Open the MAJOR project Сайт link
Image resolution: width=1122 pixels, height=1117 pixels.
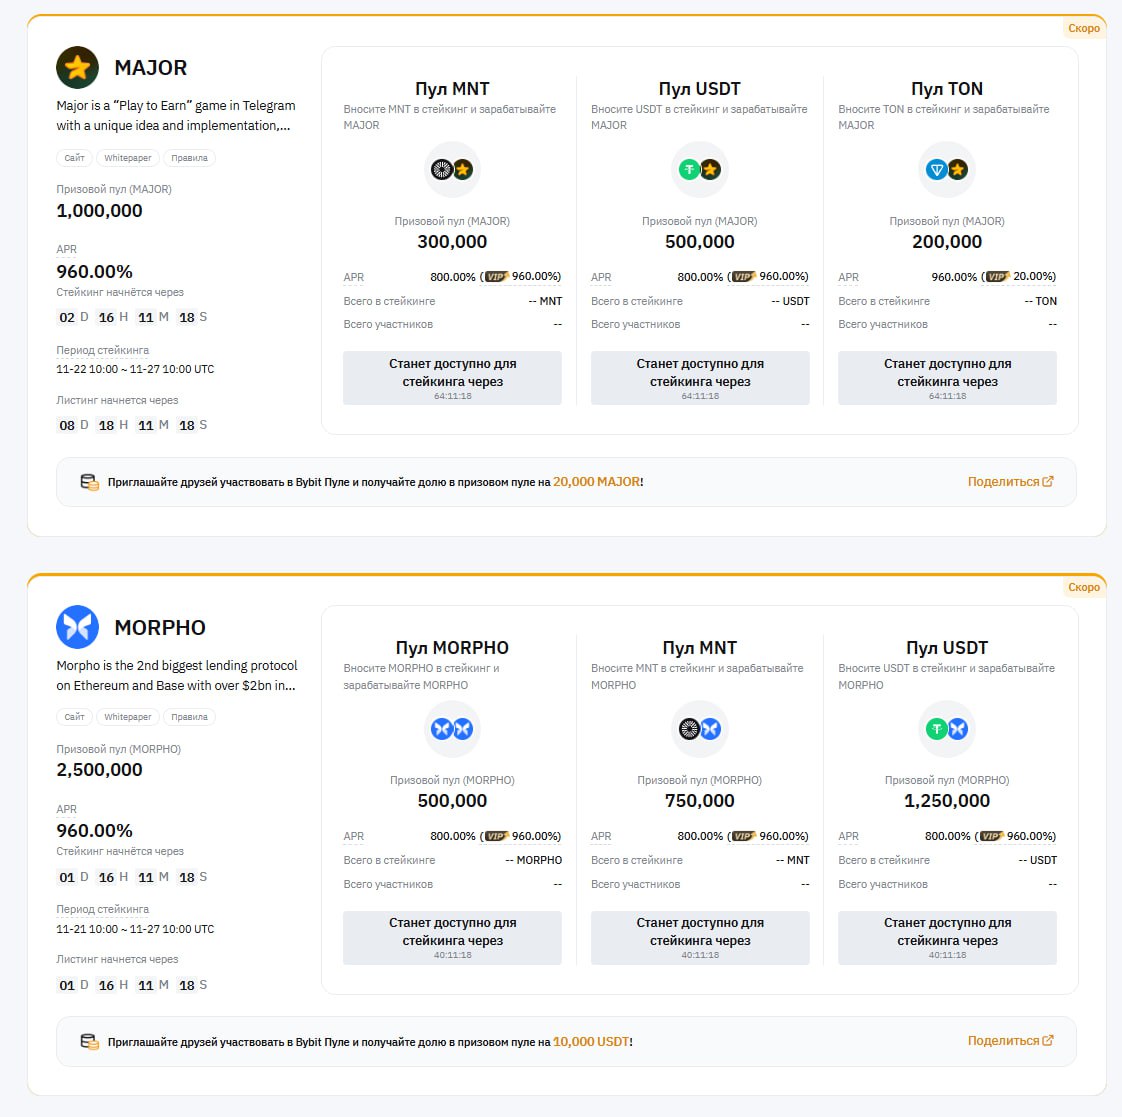(x=74, y=157)
